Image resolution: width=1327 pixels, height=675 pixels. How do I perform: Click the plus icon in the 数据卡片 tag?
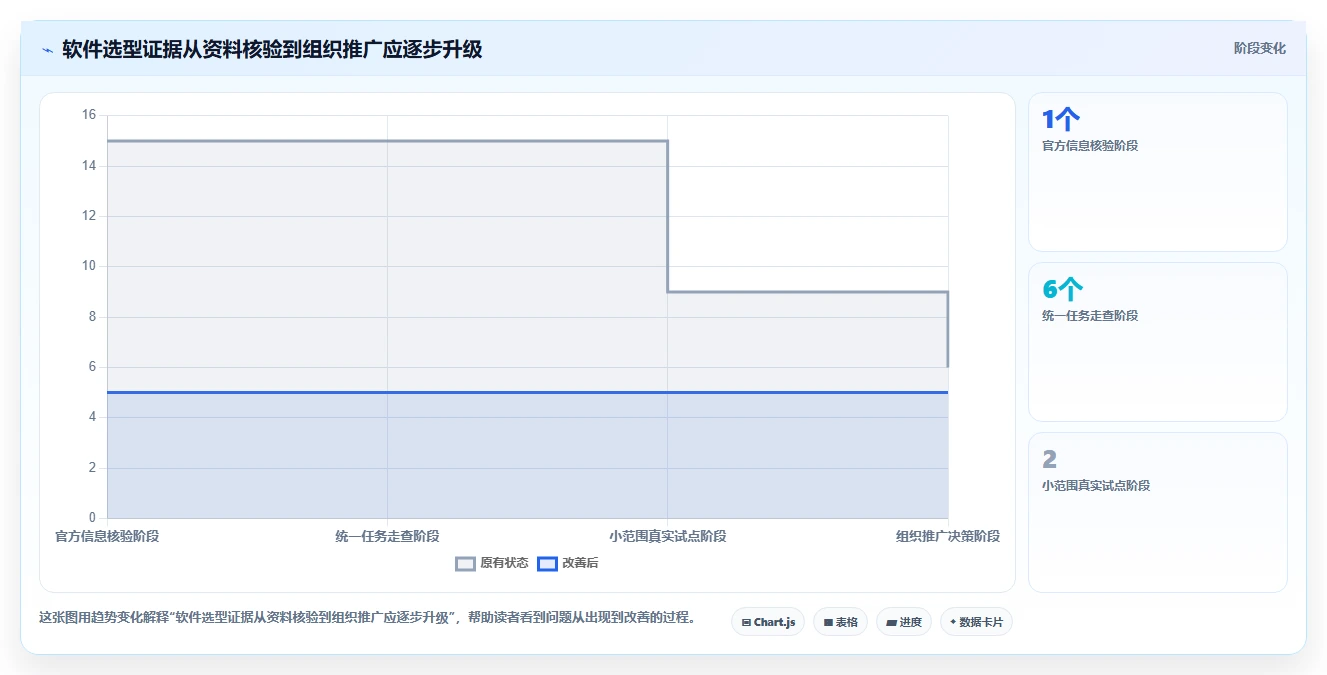(x=953, y=622)
